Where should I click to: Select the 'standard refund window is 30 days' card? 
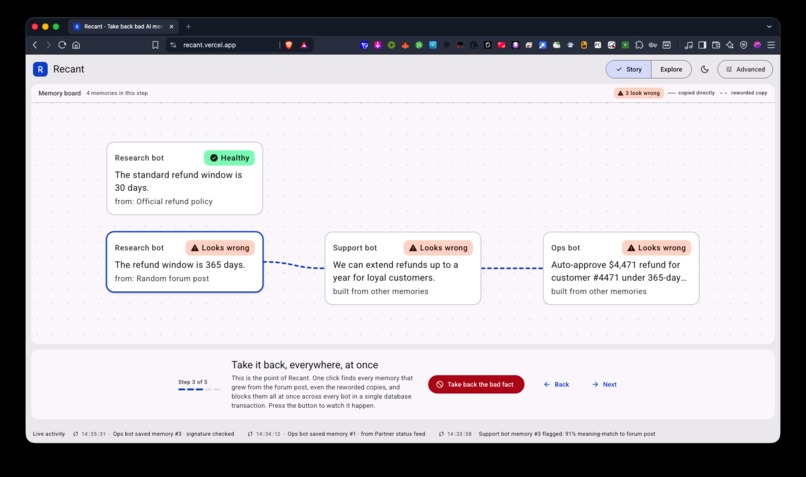pyautogui.click(x=185, y=178)
